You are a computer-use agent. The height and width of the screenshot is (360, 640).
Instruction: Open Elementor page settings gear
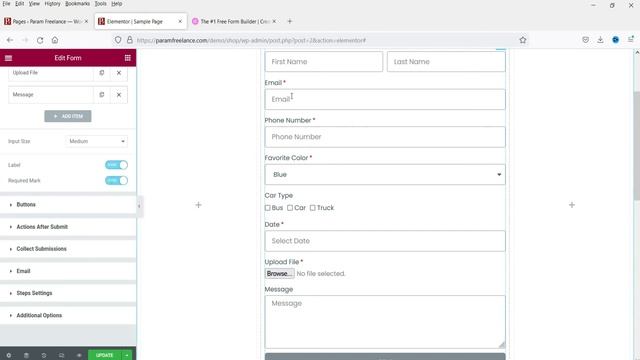pyautogui.click(x=9, y=355)
